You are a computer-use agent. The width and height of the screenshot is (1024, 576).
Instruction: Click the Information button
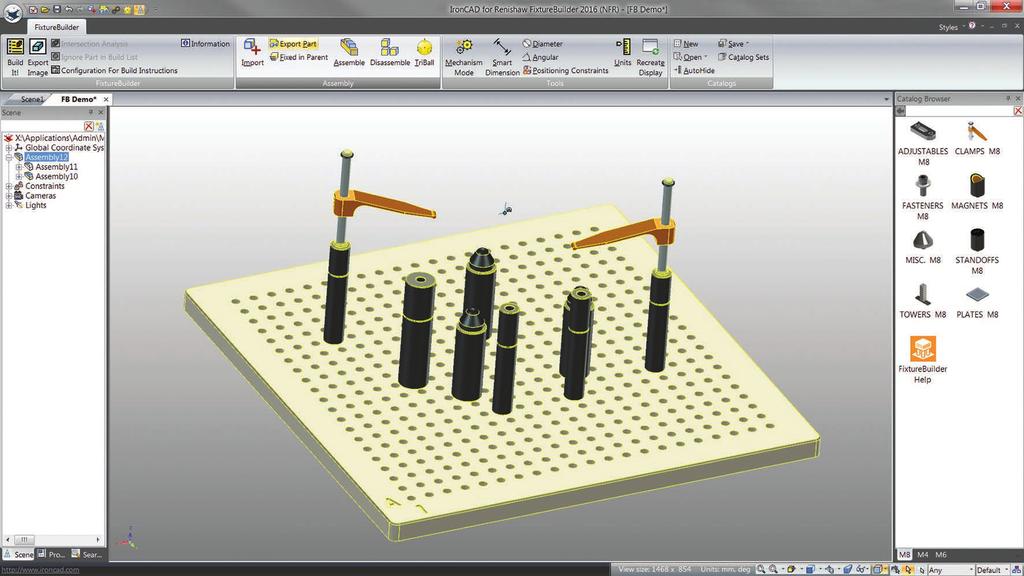(x=205, y=44)
